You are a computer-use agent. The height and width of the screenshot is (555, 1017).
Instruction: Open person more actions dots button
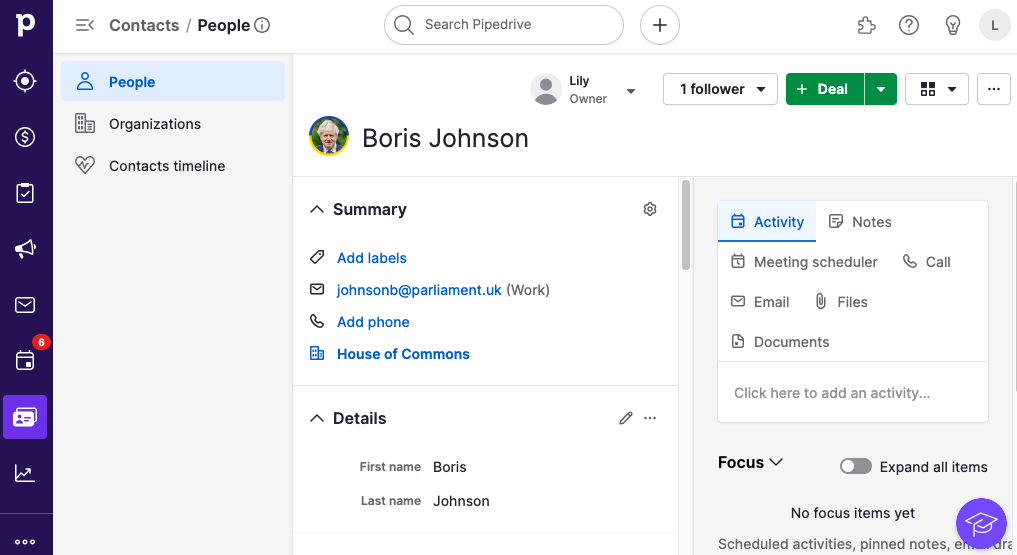click(x=994, y=89)
